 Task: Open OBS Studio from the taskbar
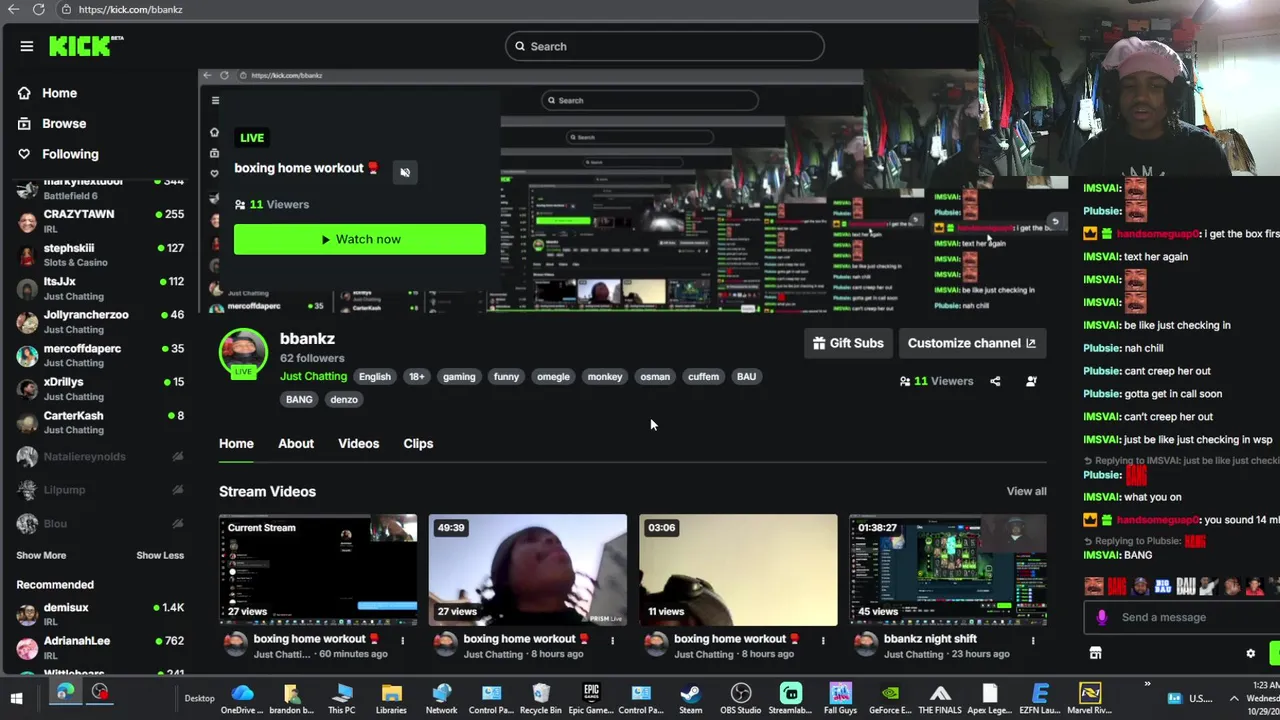(x=741, y=698)
